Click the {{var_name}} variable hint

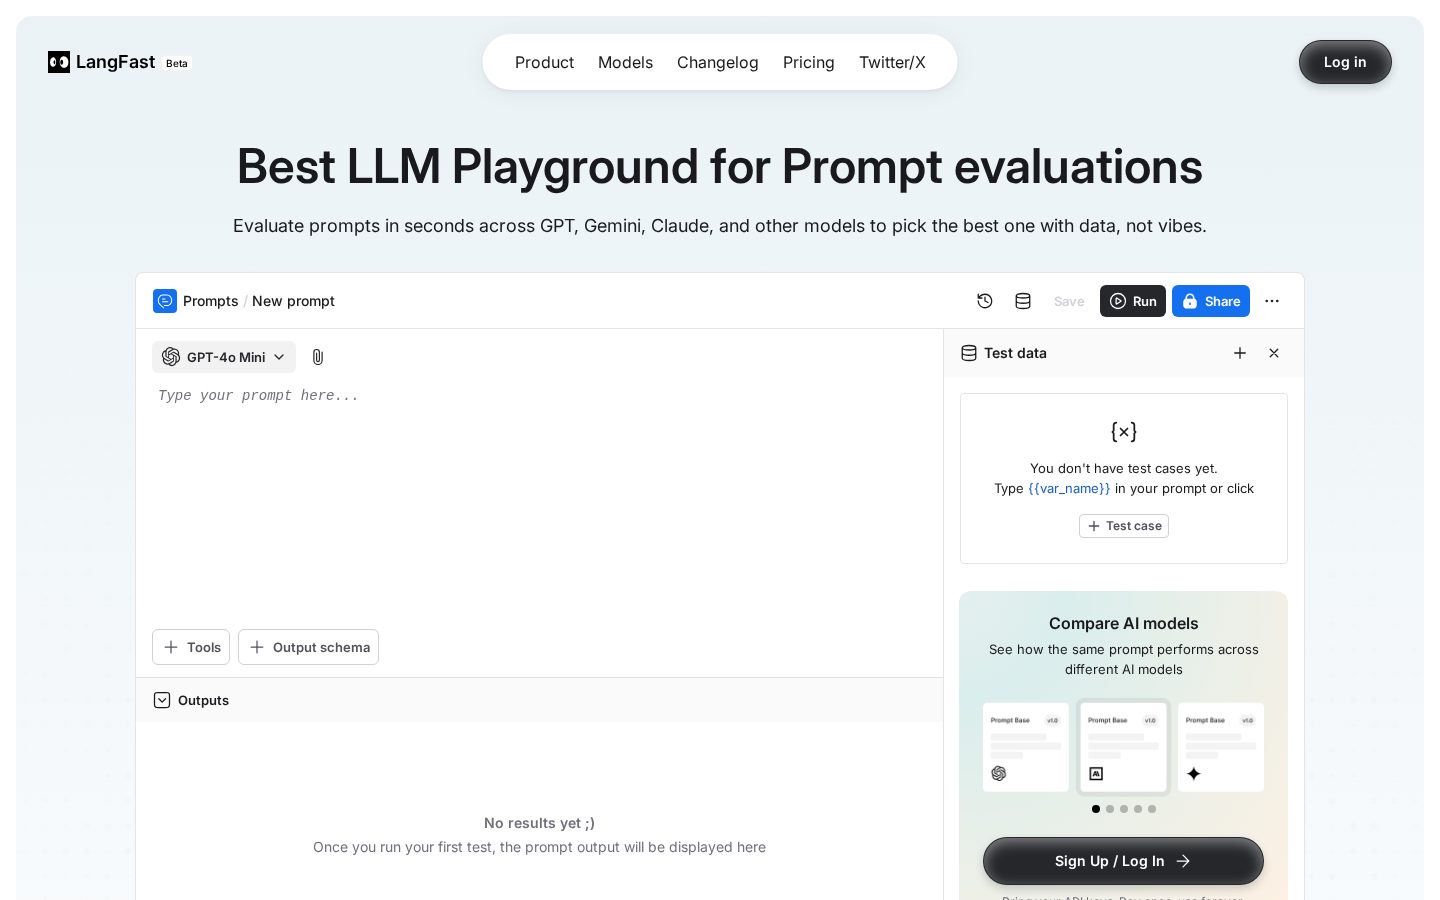(x=1069, y=489)
